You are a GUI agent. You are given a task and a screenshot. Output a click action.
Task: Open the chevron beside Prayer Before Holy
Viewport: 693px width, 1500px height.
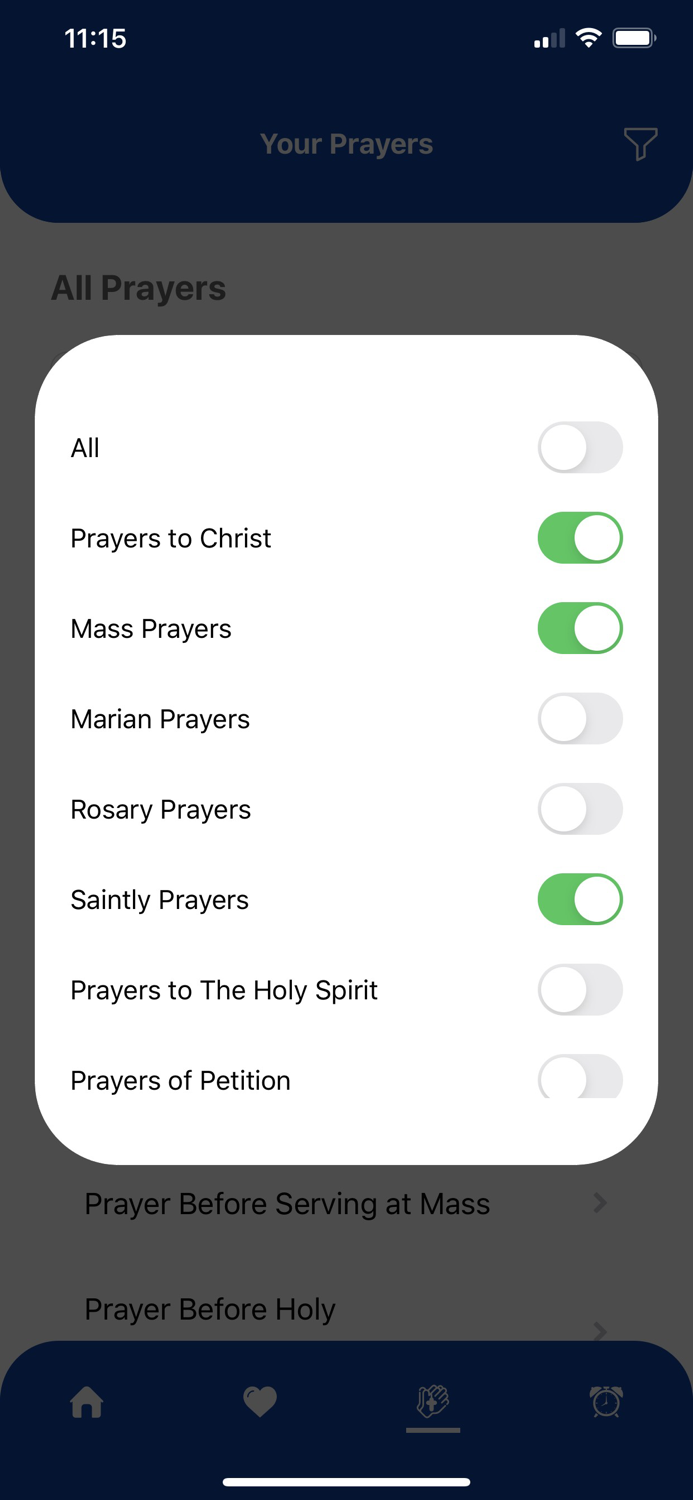600,1331
